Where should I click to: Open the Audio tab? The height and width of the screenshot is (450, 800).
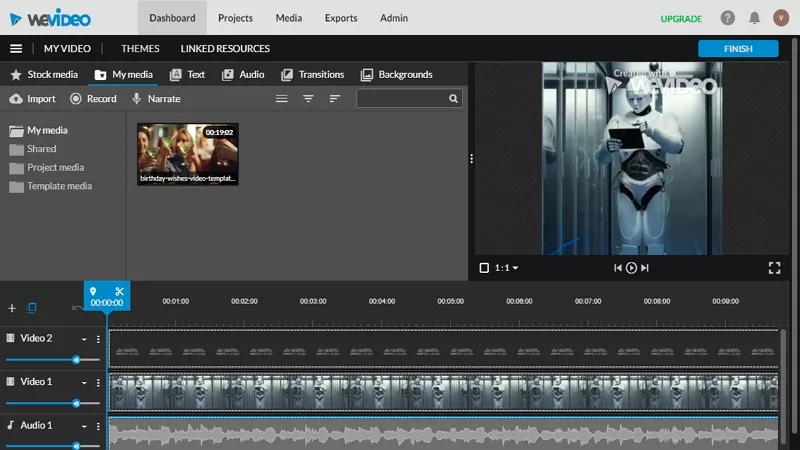[243, 74]
